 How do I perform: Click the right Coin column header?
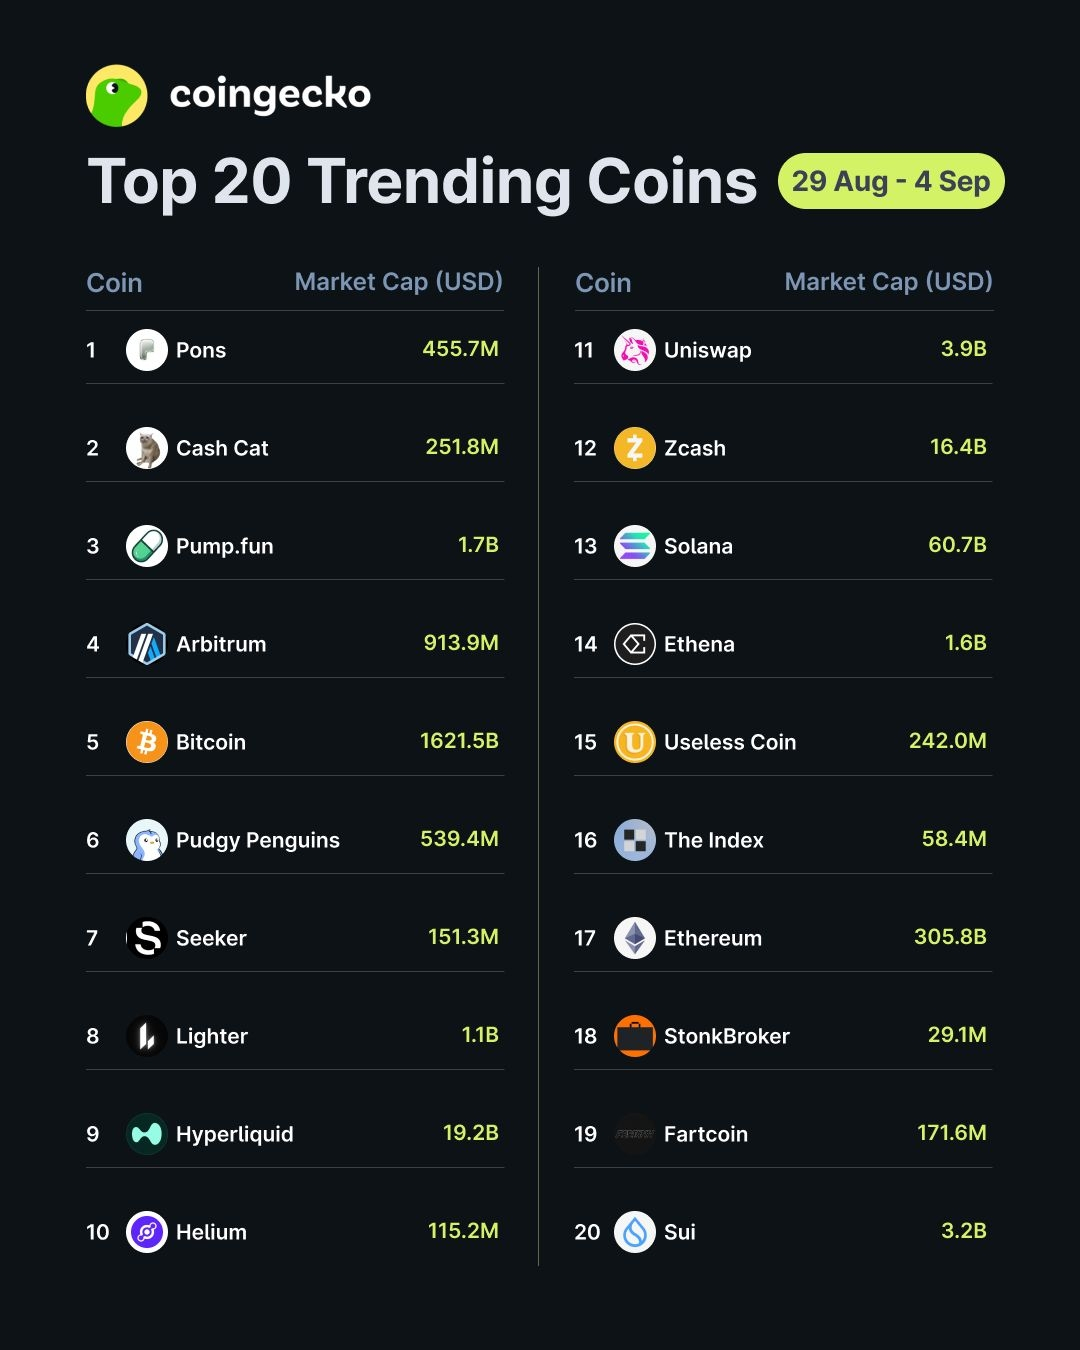coord(603,283)
